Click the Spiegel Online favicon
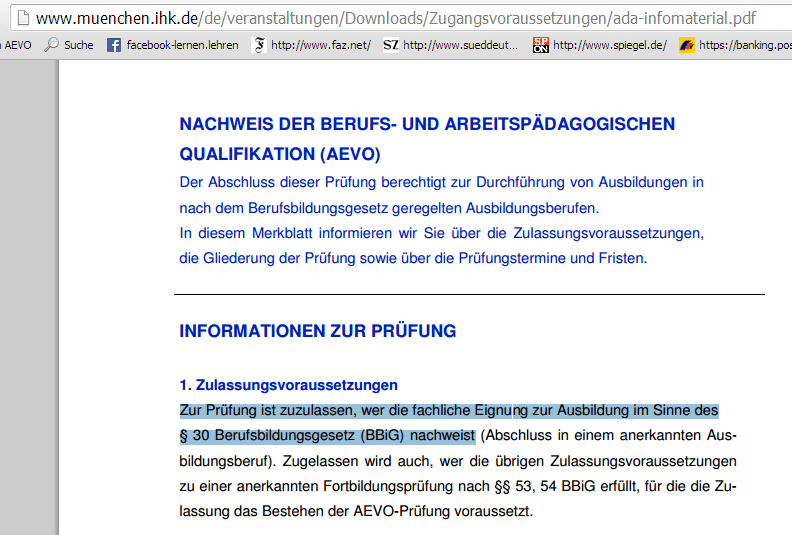 tap(540, 45)
